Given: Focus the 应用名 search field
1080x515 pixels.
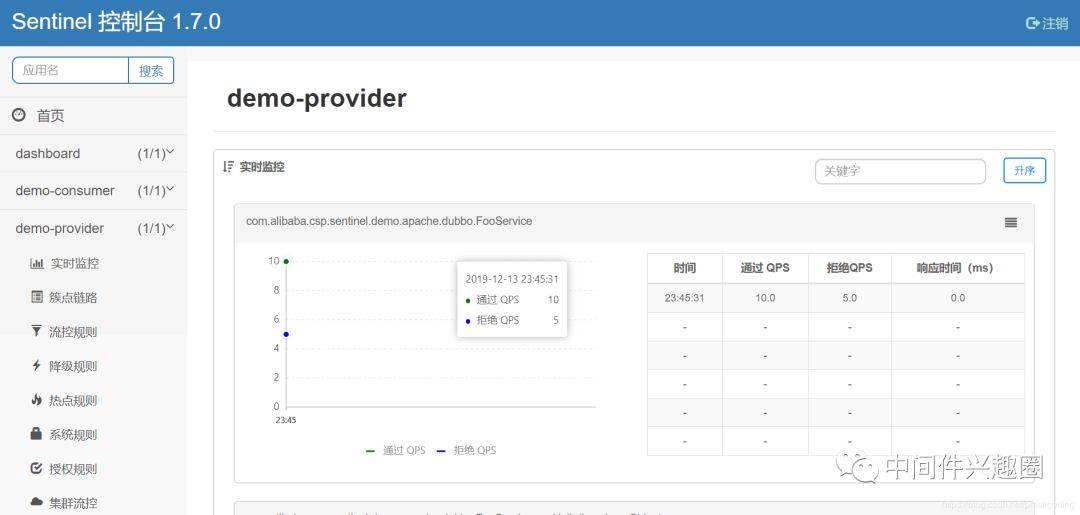Looking at the screenshot, I should click(x=70, y=70).
